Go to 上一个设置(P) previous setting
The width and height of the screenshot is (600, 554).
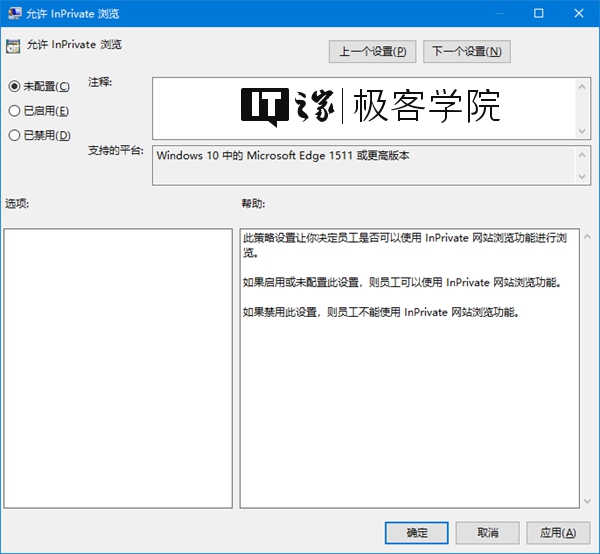tap(372, 51)
